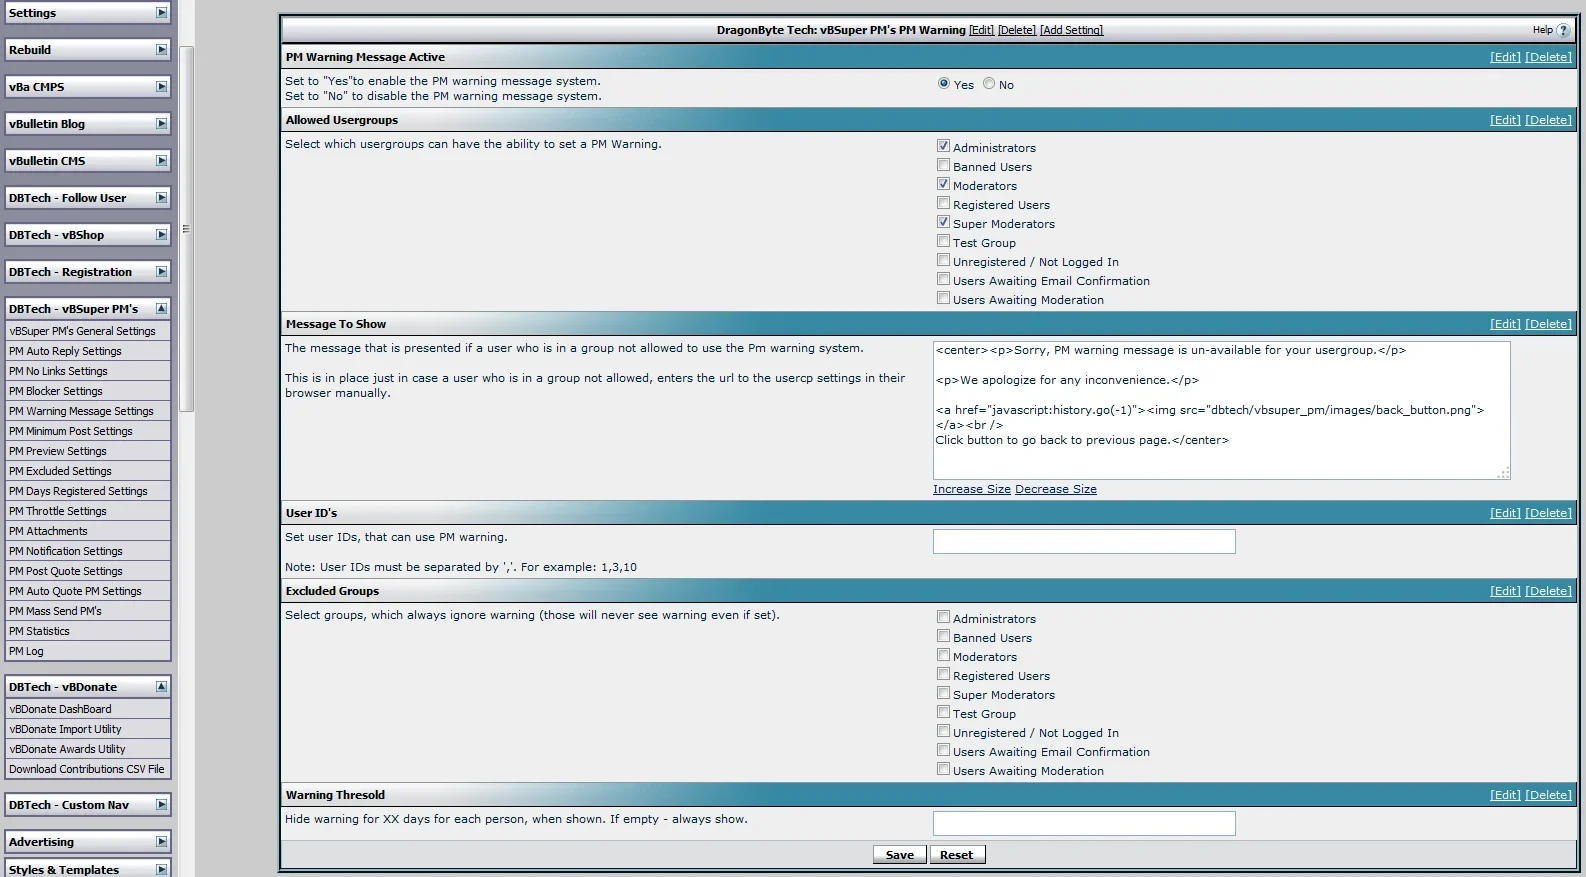Viewport: 1586px width, 877px height.
Task: Click the textarea resize handle corner
Action: point(1503,473)
